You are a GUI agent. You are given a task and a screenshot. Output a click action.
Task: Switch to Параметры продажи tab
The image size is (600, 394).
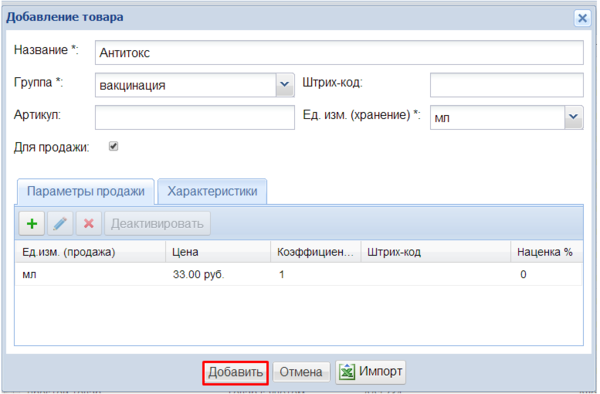(x=86, y=191)
